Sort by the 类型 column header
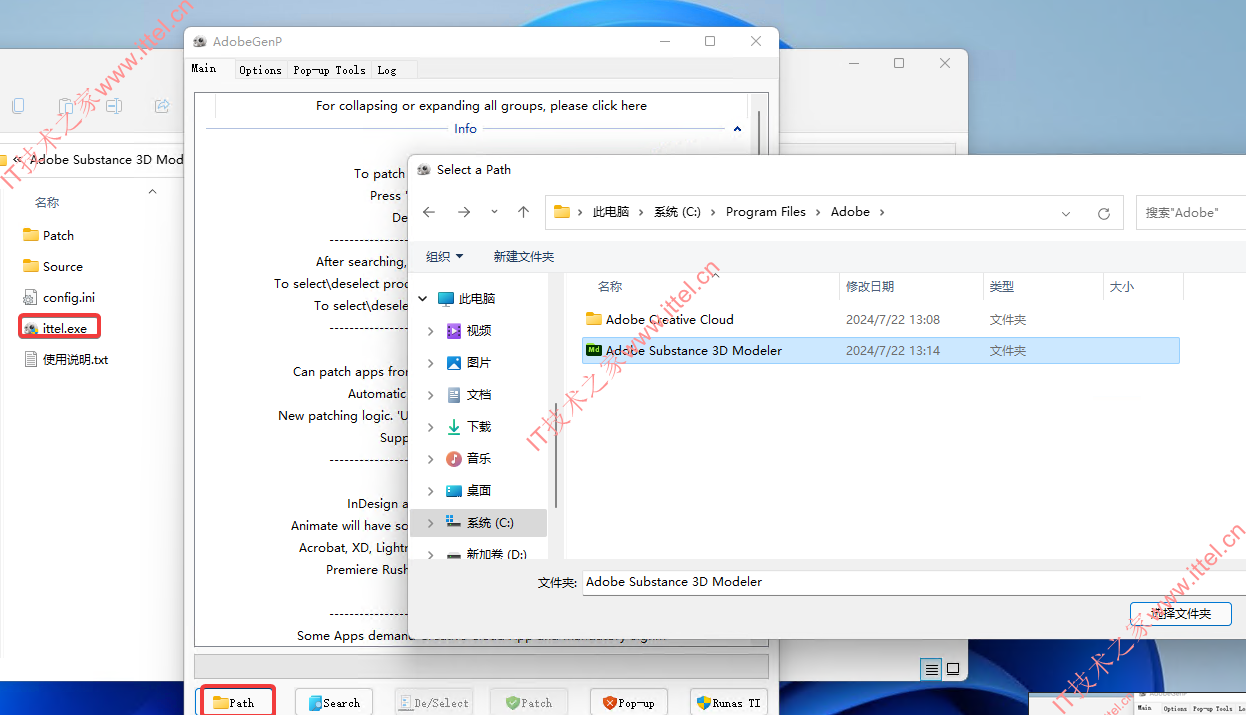This screenshot has height=715, width=1246. tap(1002, 286)
